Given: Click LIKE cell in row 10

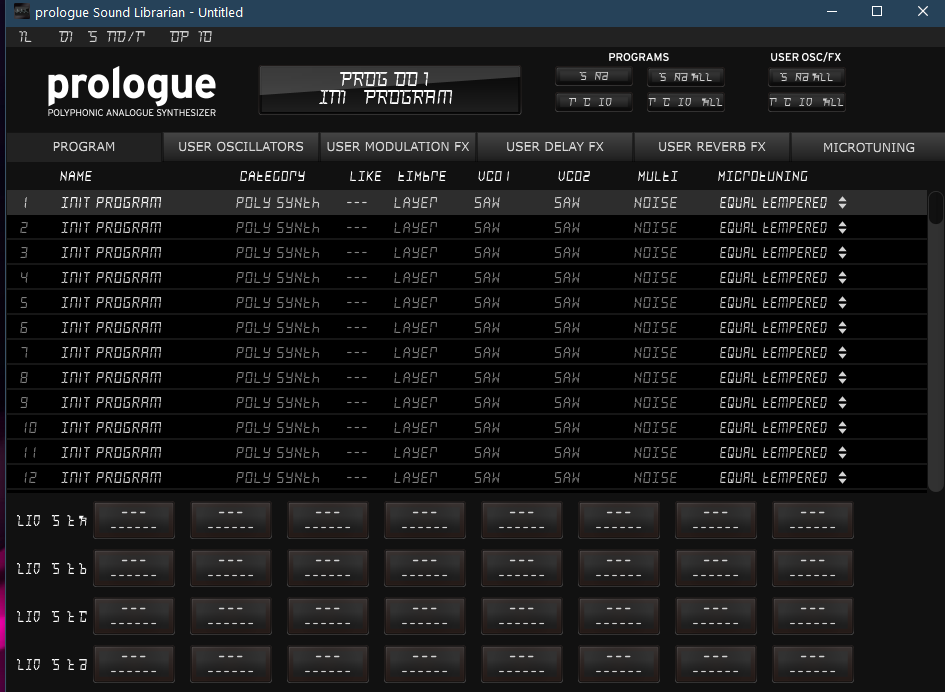Looking at the screenshot, I should click(x=357, y=427).
